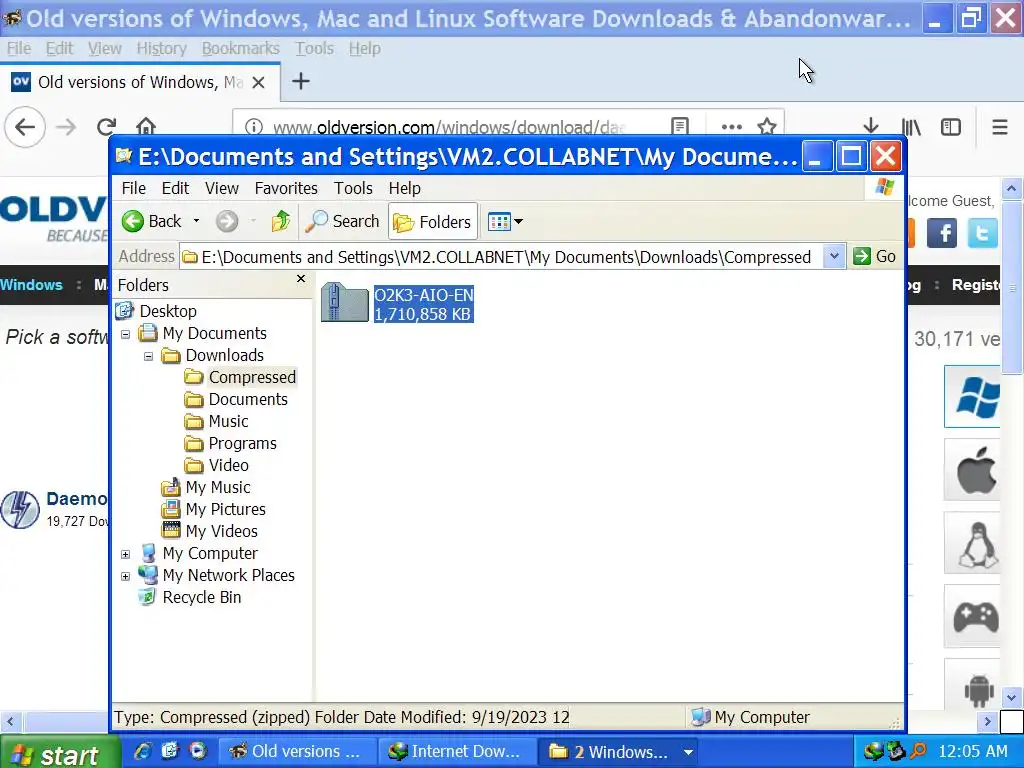Open Explorer's Edit menu
The width and height of the screenshot is (1024, 768).
coord(175,188)
